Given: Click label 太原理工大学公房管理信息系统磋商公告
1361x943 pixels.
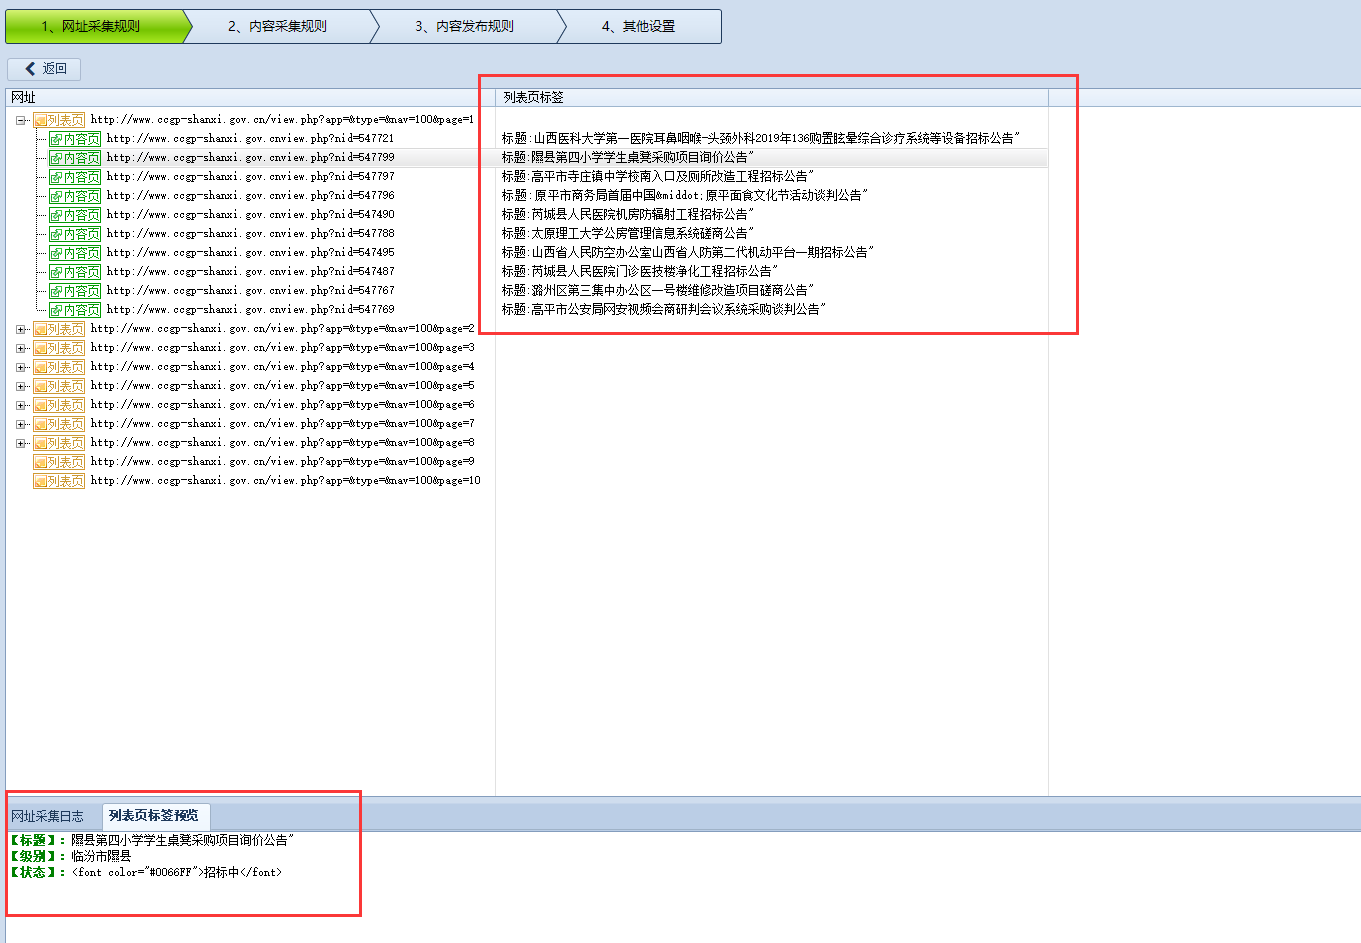Looking at the screenshot, I should [627, 234].
